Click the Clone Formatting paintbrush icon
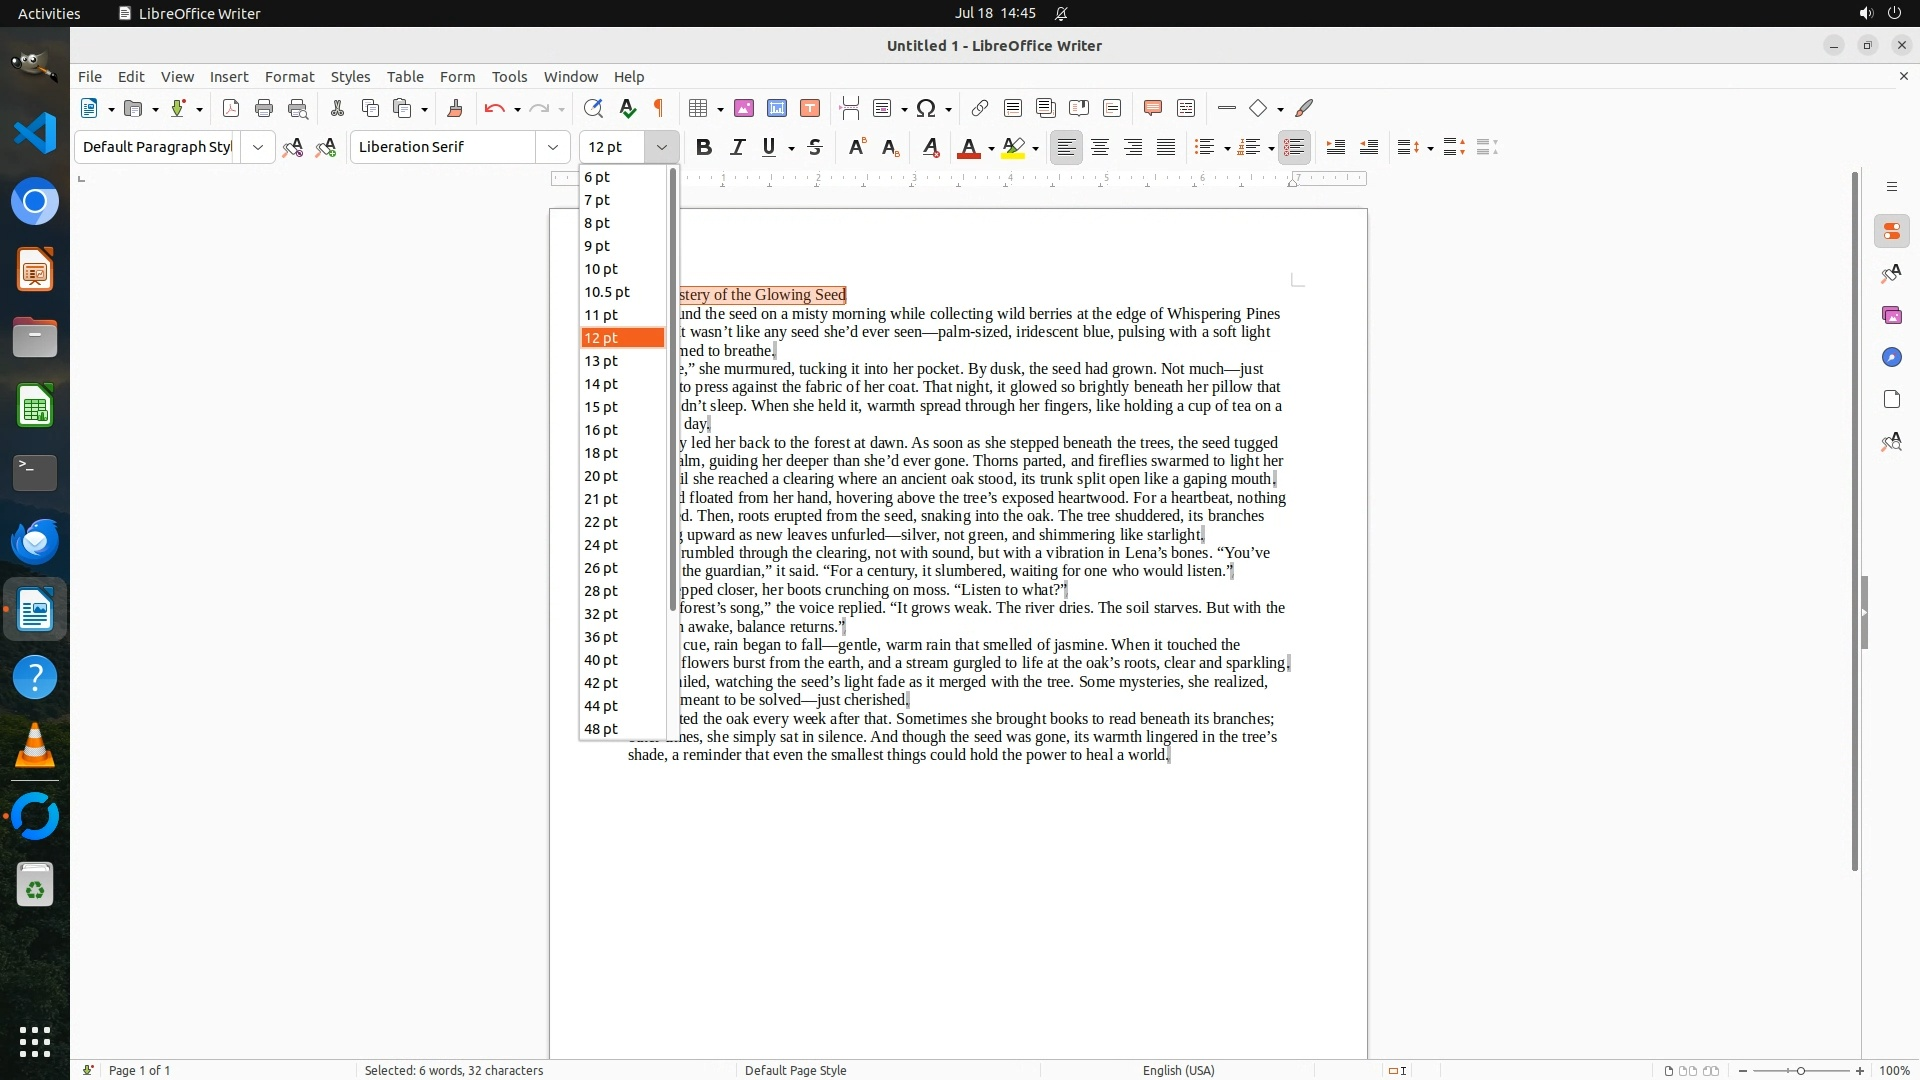Image resolution: width=1920 pixels, height=1080 pixels. point(455,108)
